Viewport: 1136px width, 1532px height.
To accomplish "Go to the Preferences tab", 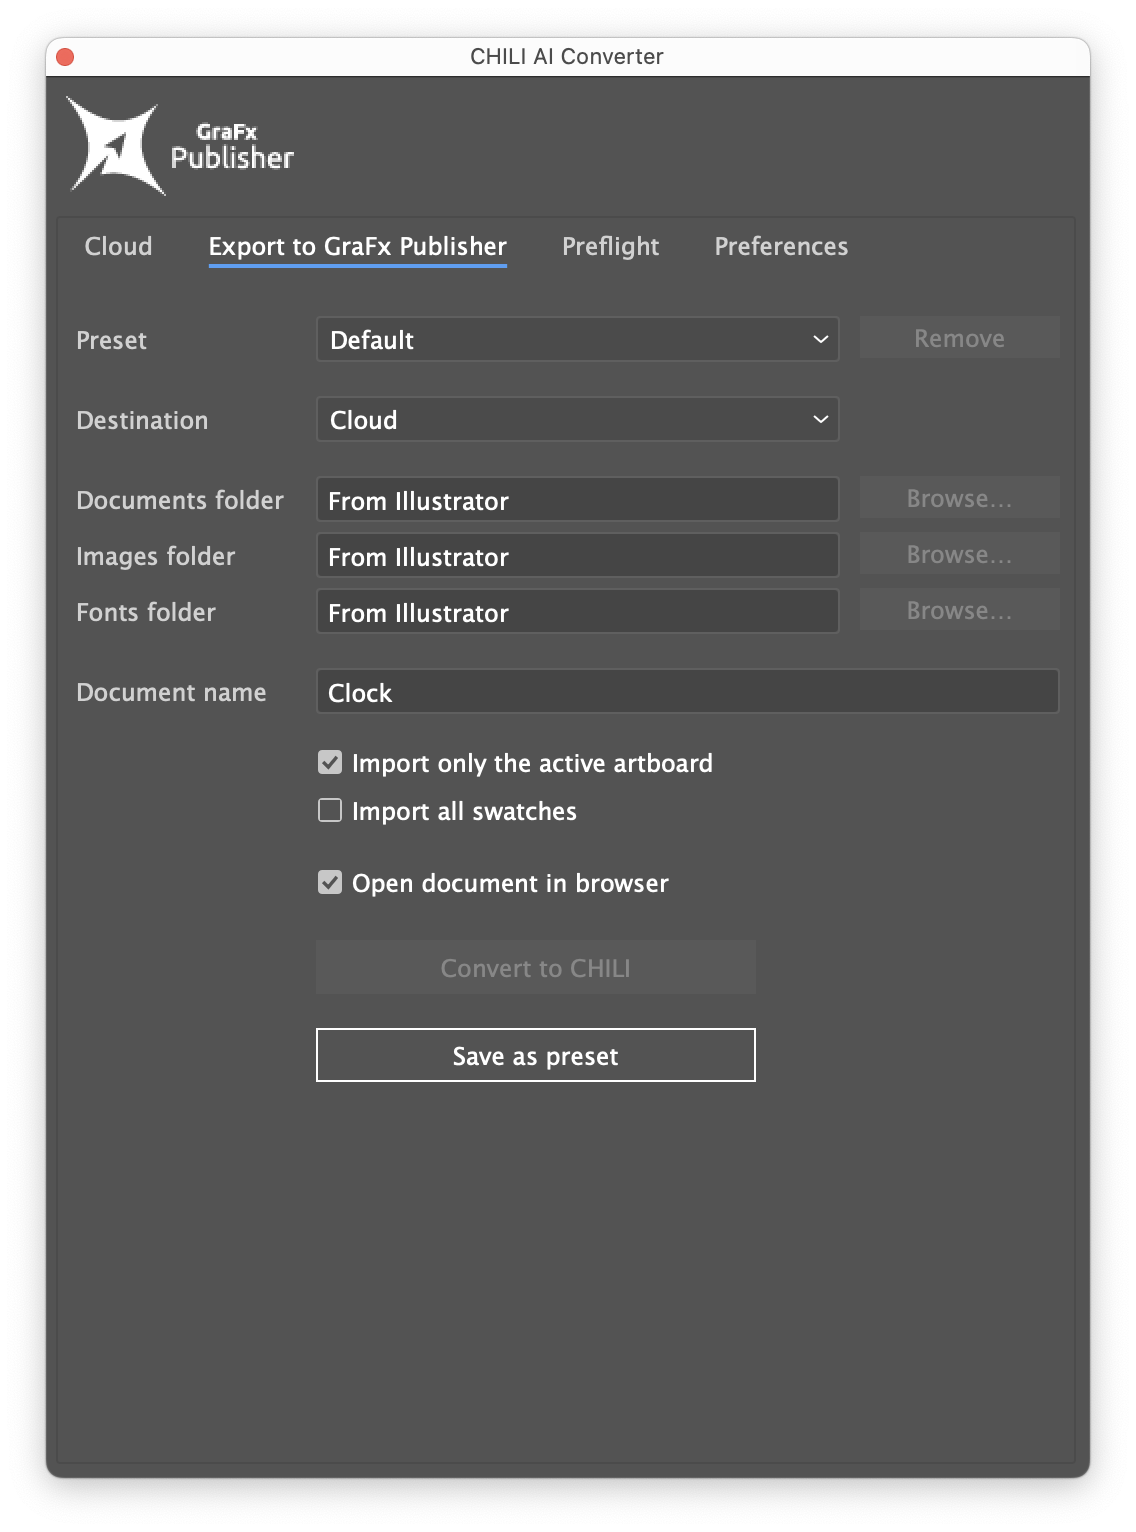I will [781, 246].
